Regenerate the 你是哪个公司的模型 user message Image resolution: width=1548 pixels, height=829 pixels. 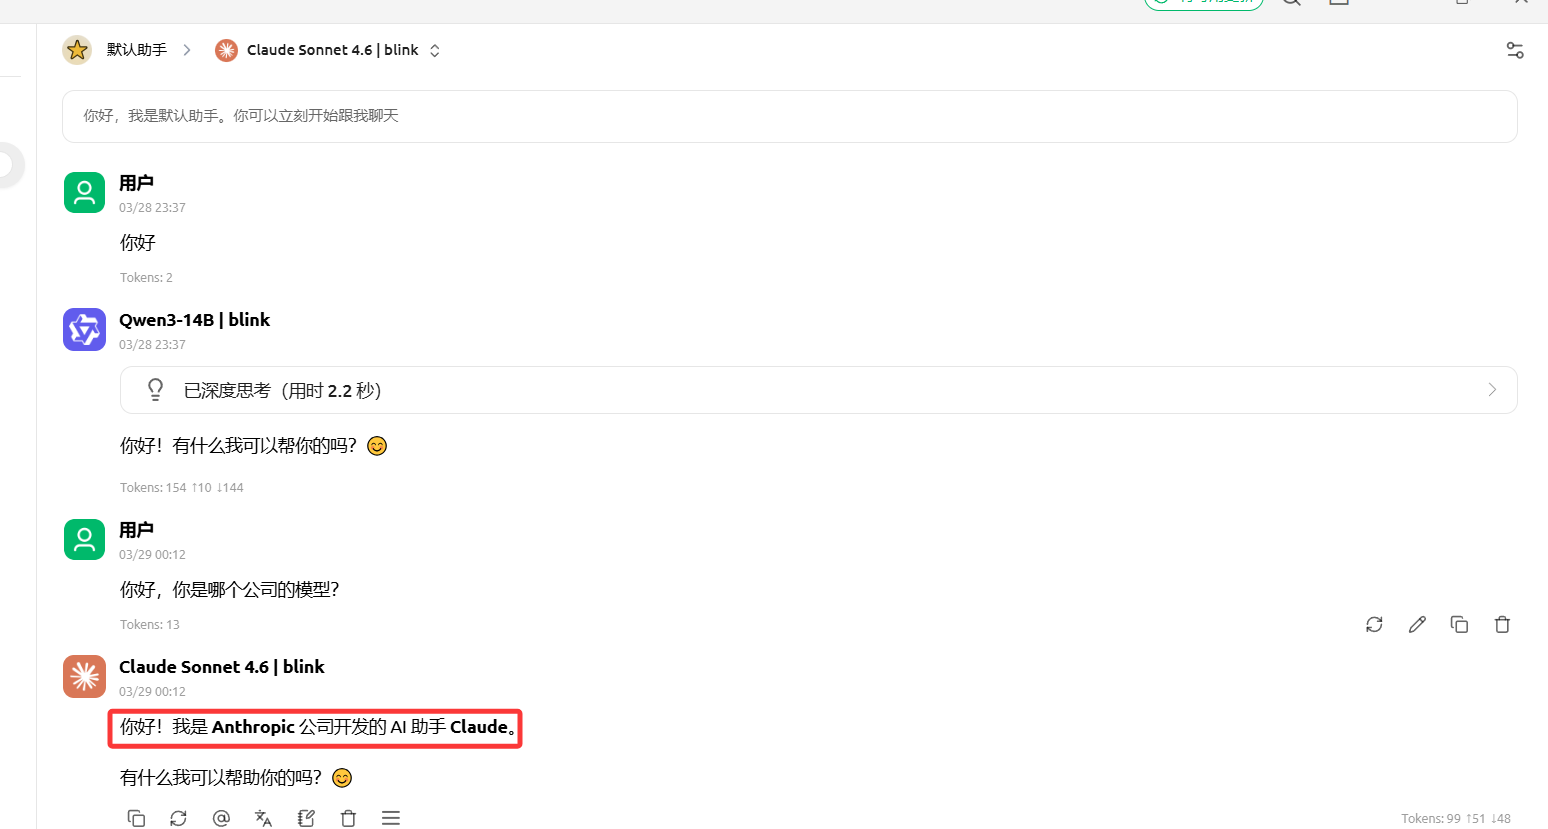click(1374, 624)
